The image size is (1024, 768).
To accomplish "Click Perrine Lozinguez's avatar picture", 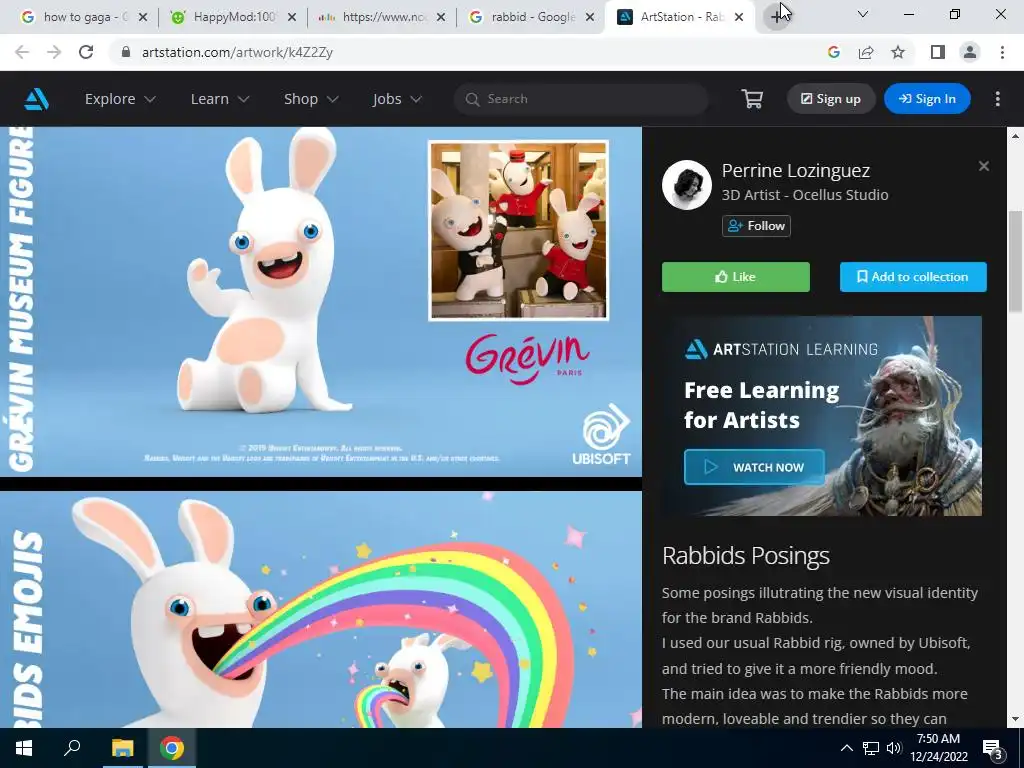I will (686, 185).
